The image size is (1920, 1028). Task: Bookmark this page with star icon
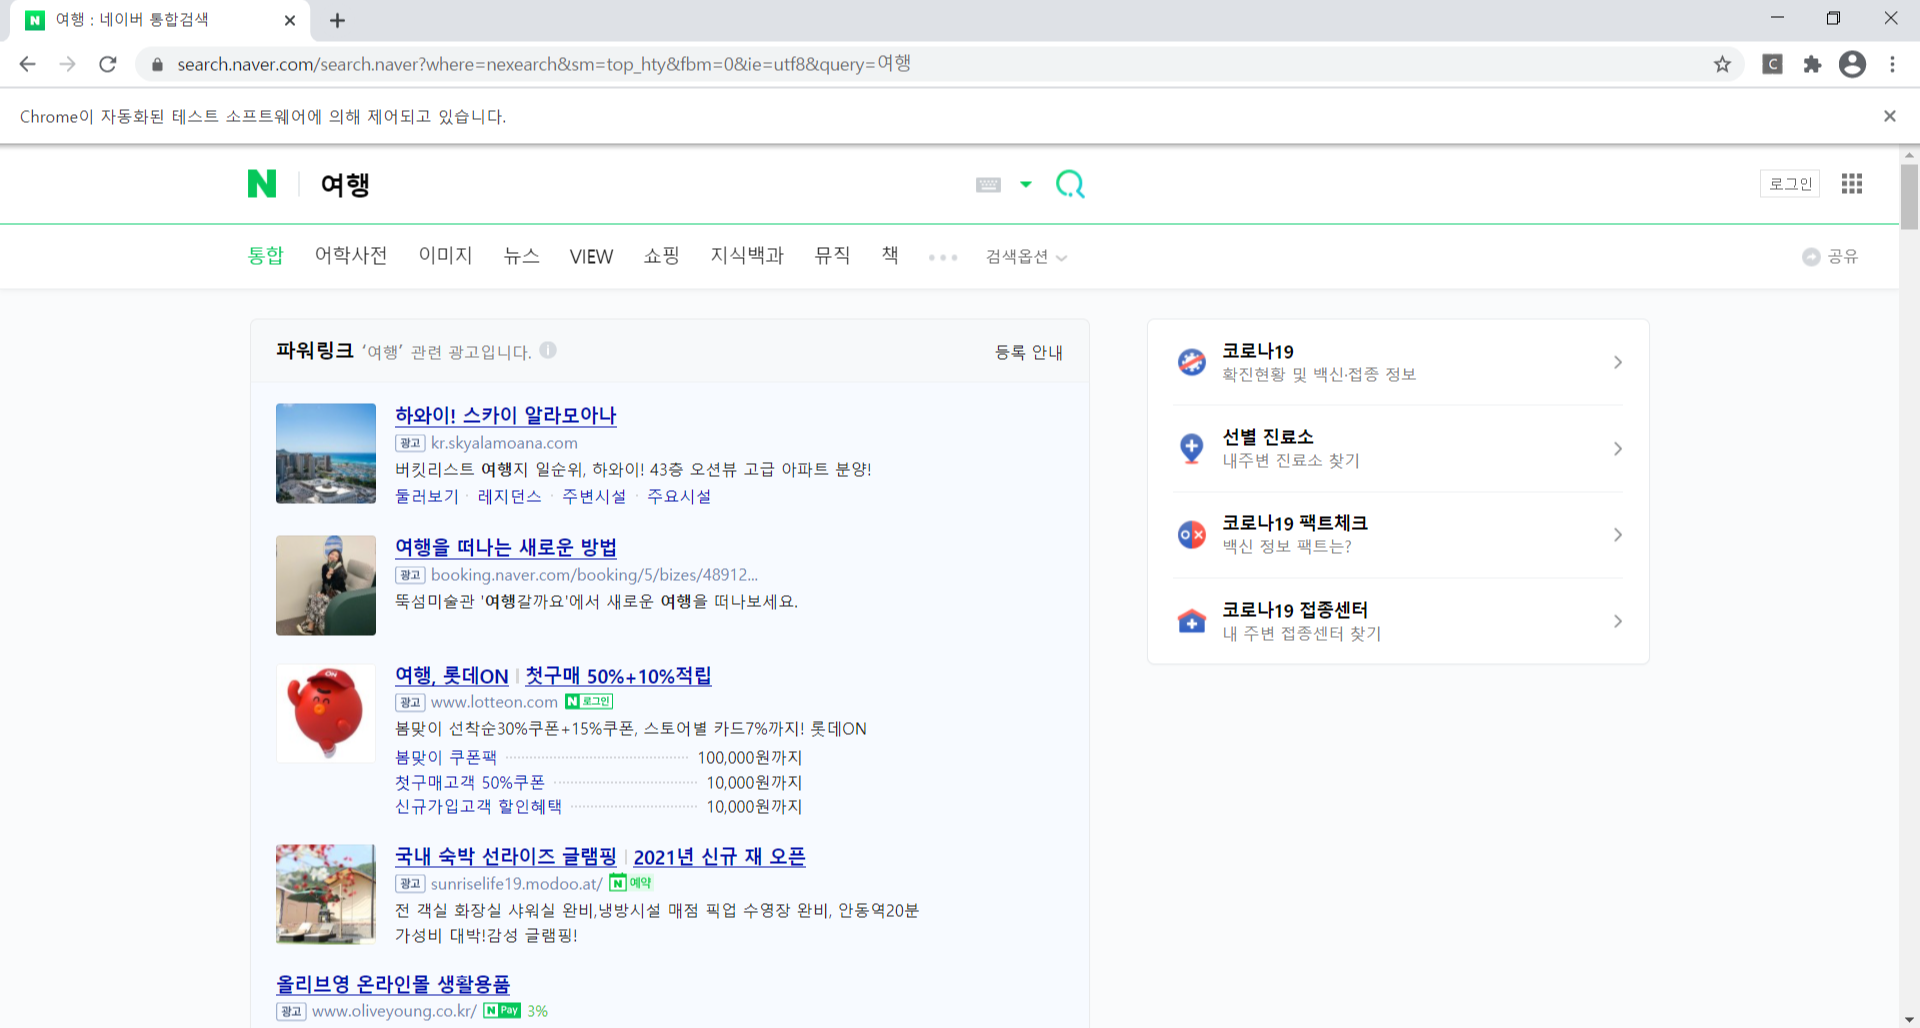[x=1722, y=64]
